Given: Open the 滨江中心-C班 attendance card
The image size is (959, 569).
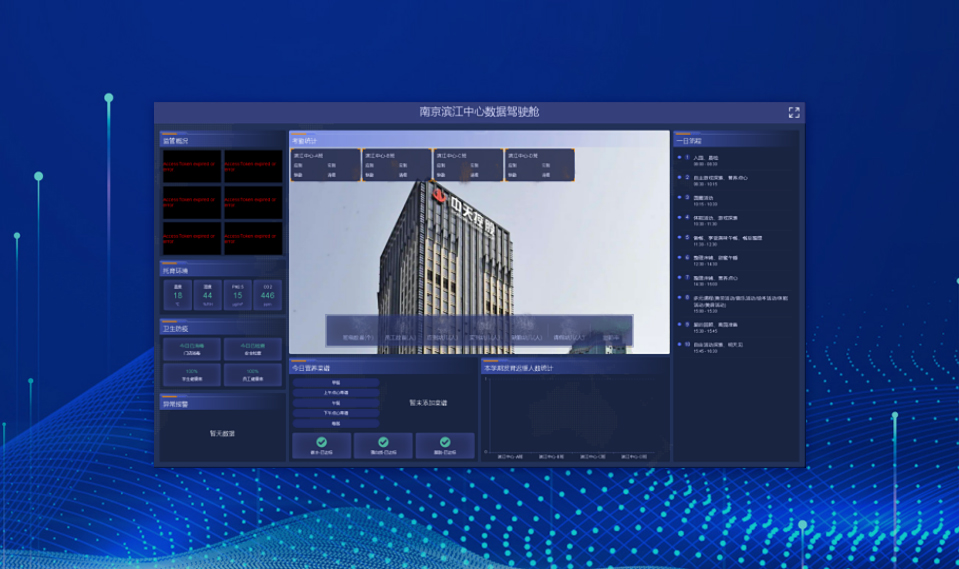Looking at the screenshot, I should point(468,165).
